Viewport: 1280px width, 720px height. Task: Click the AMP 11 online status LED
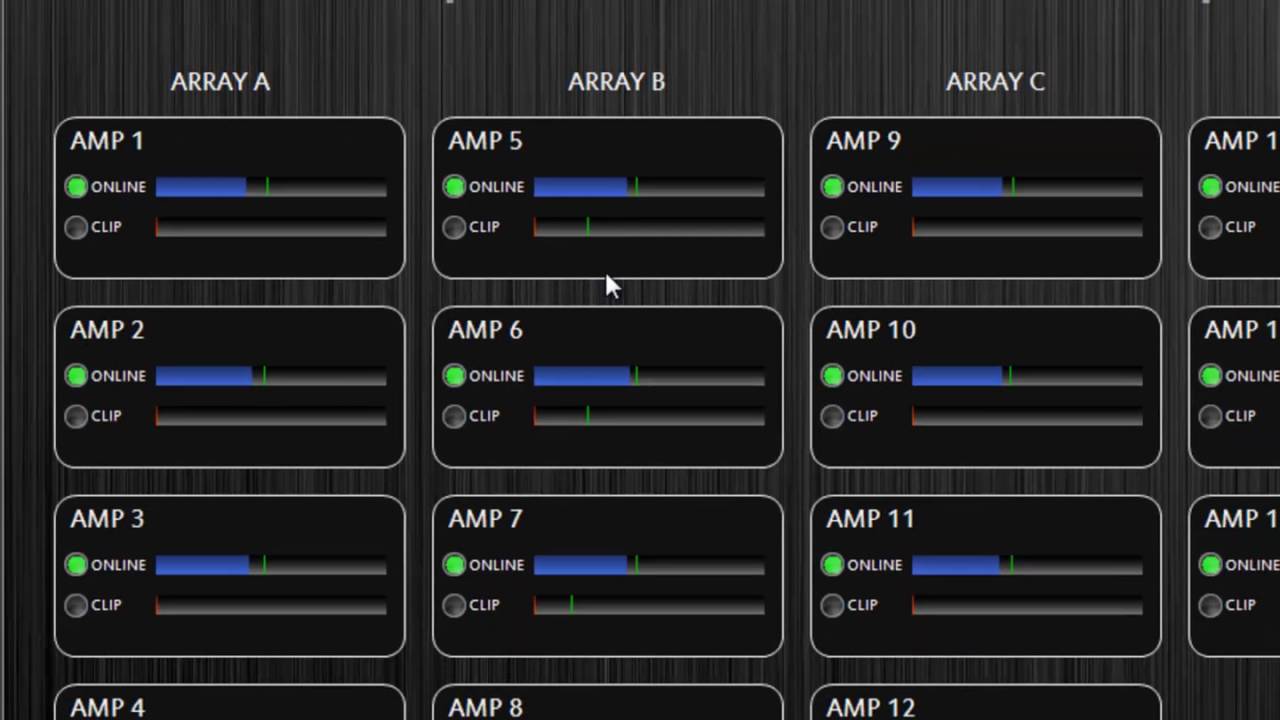833,565
